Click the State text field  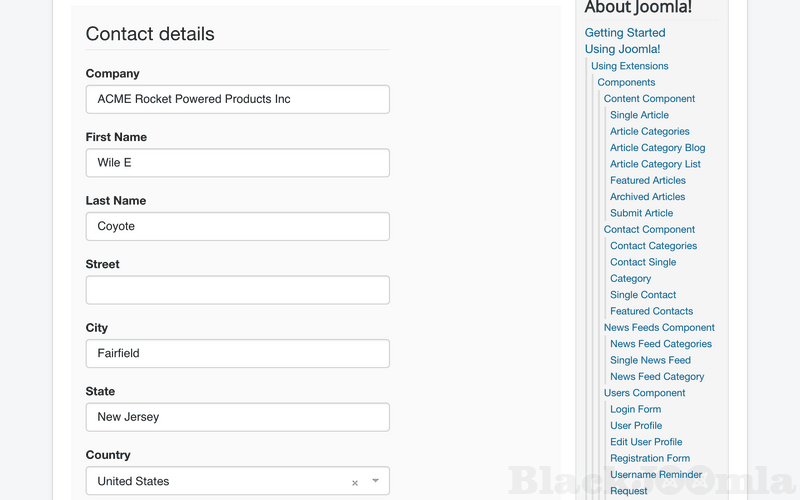click(237, 417)
